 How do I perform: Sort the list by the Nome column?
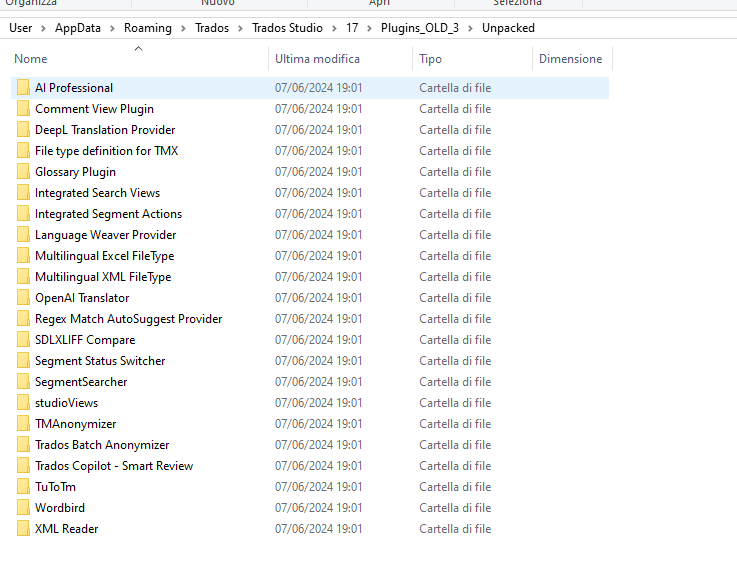(x=31, y=59)
